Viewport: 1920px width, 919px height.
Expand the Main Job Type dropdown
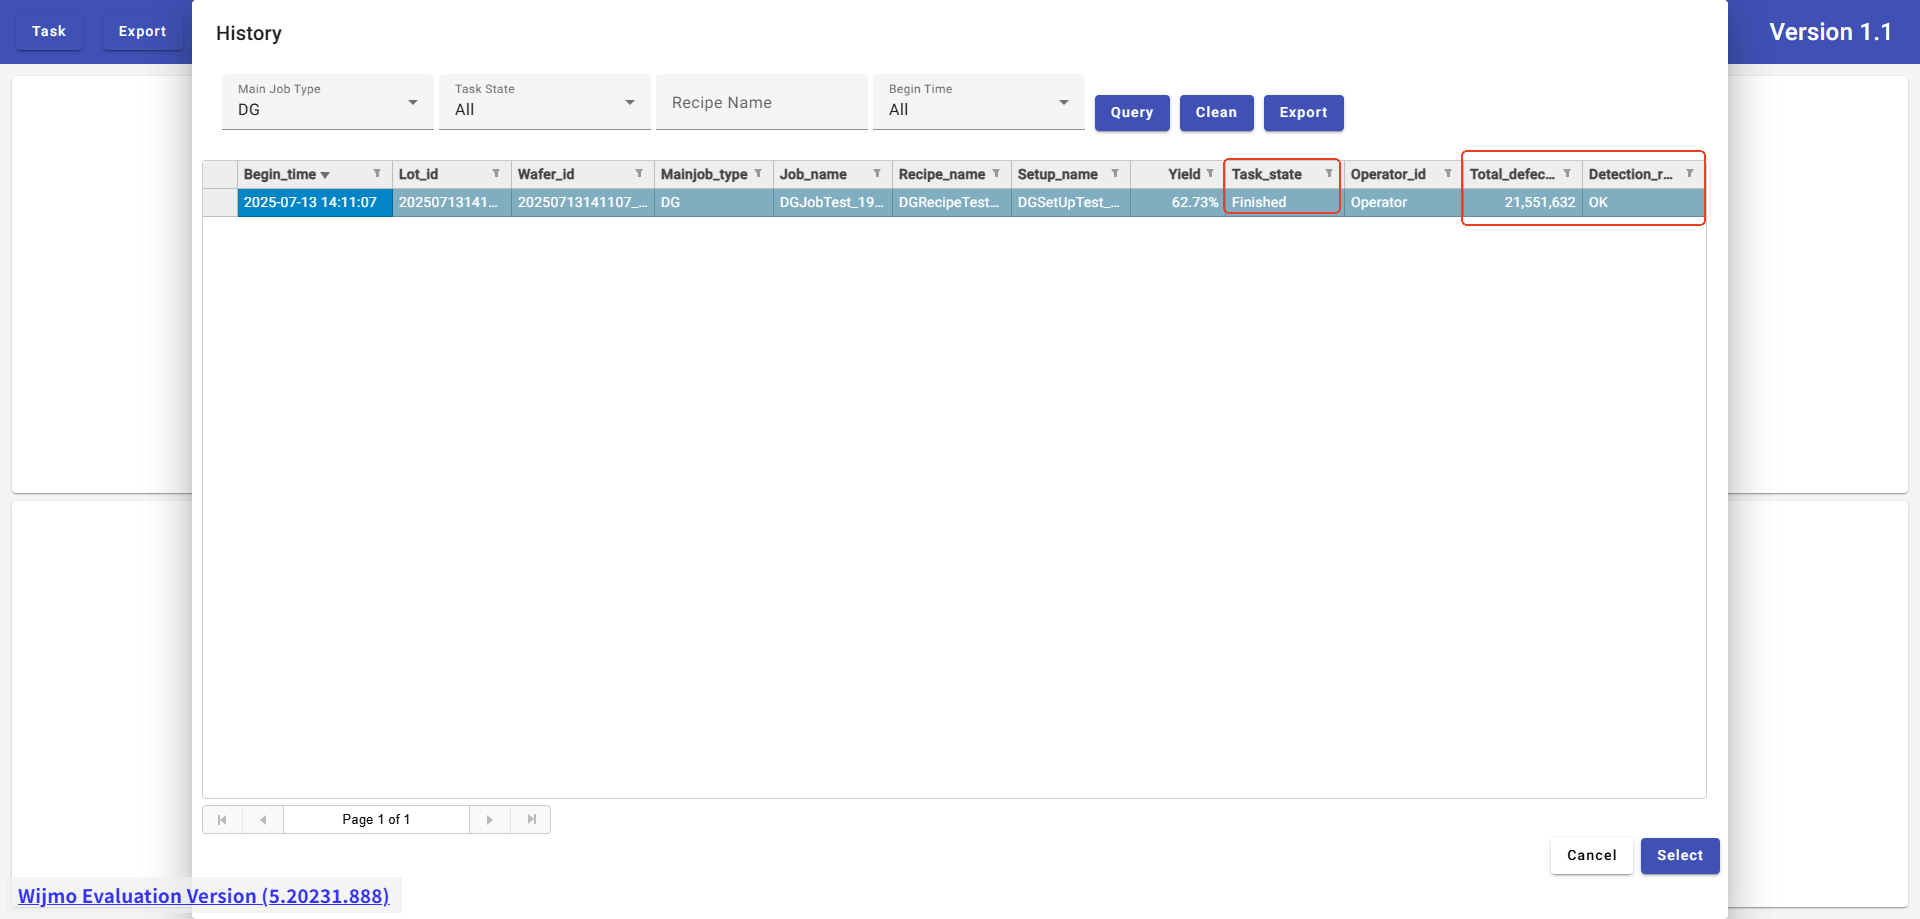click(413, 103)
